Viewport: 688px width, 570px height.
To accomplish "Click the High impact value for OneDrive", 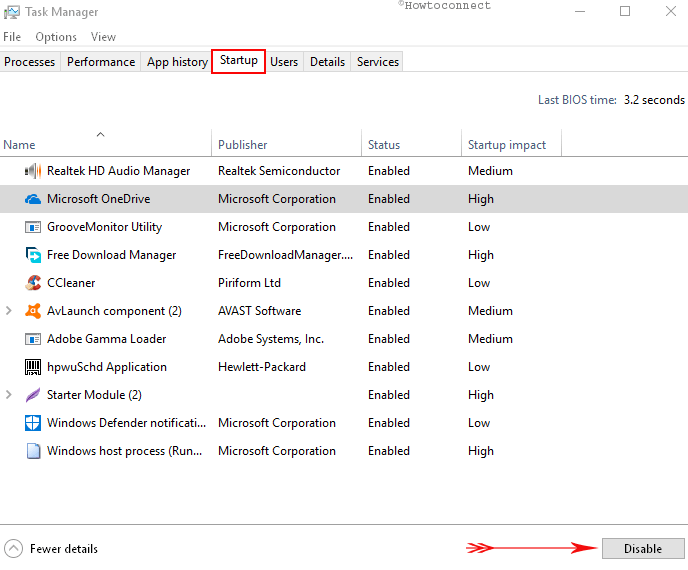I will coord(481,199).
